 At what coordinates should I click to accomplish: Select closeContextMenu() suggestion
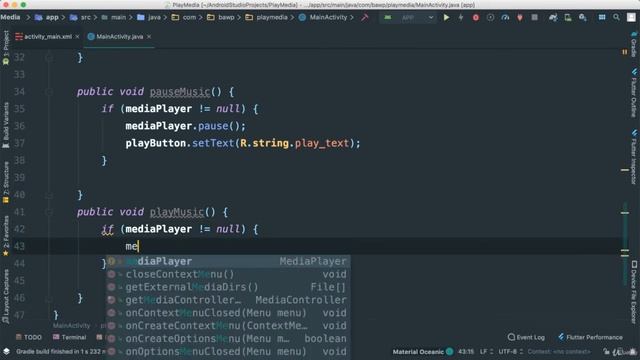tap(228, 274)
